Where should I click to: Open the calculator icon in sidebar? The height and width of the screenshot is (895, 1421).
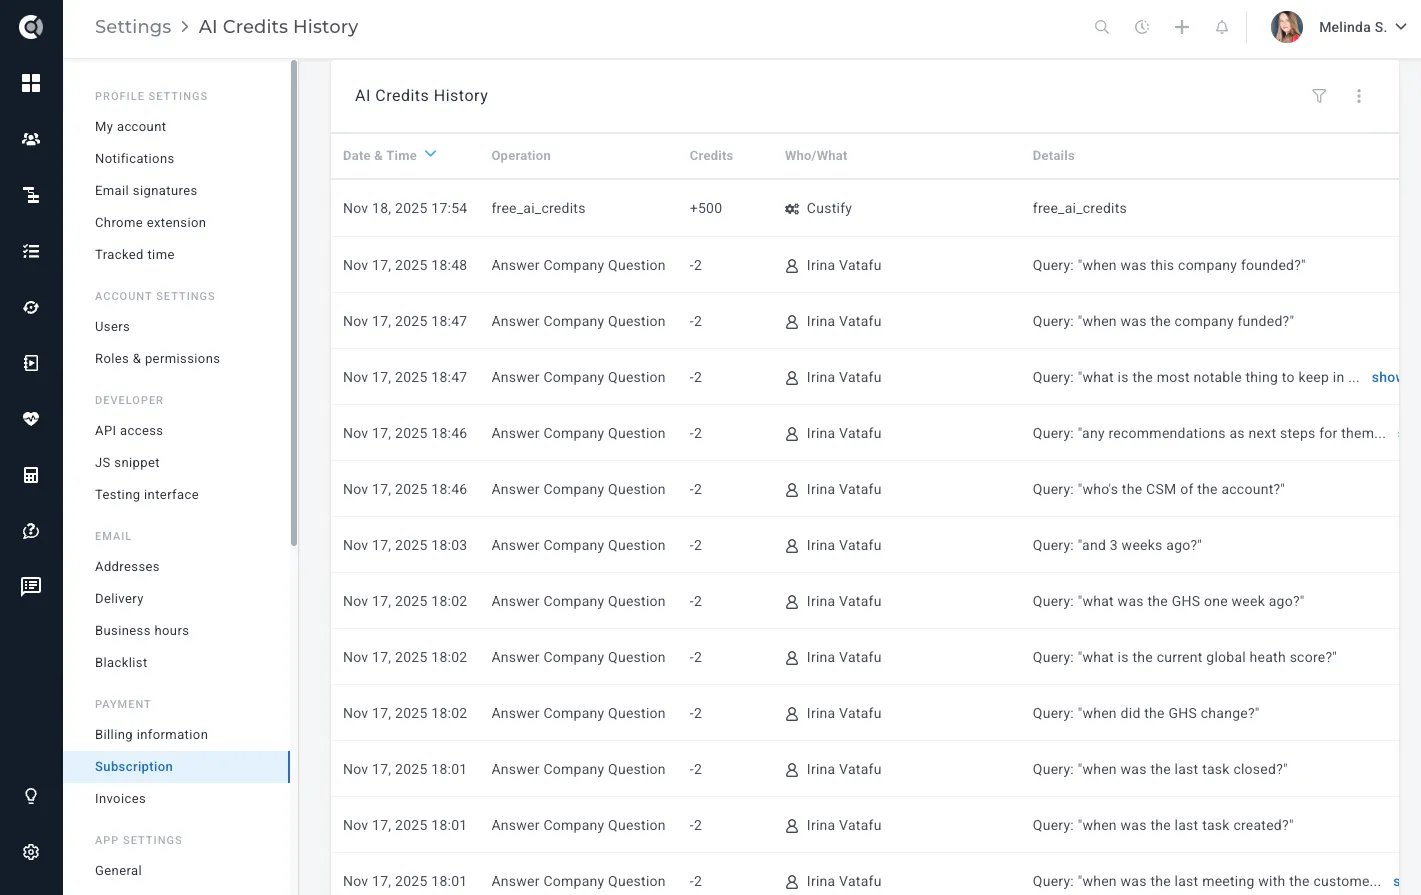coord(31,475)
